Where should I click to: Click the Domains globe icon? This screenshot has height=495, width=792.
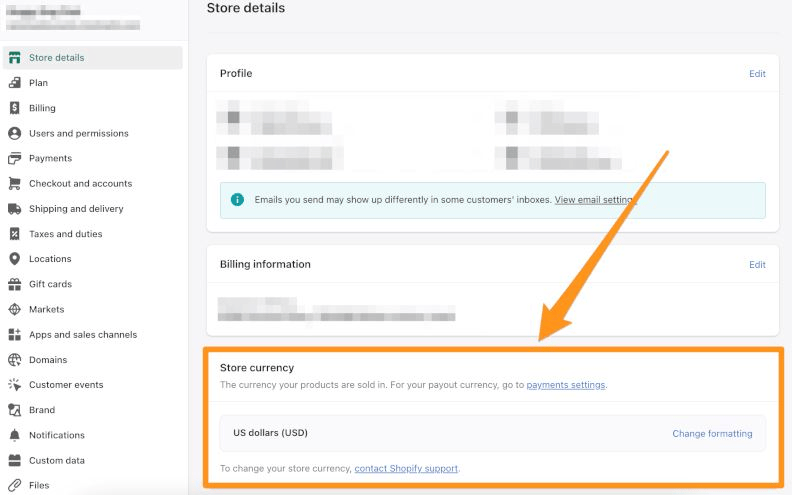[15, 360]
